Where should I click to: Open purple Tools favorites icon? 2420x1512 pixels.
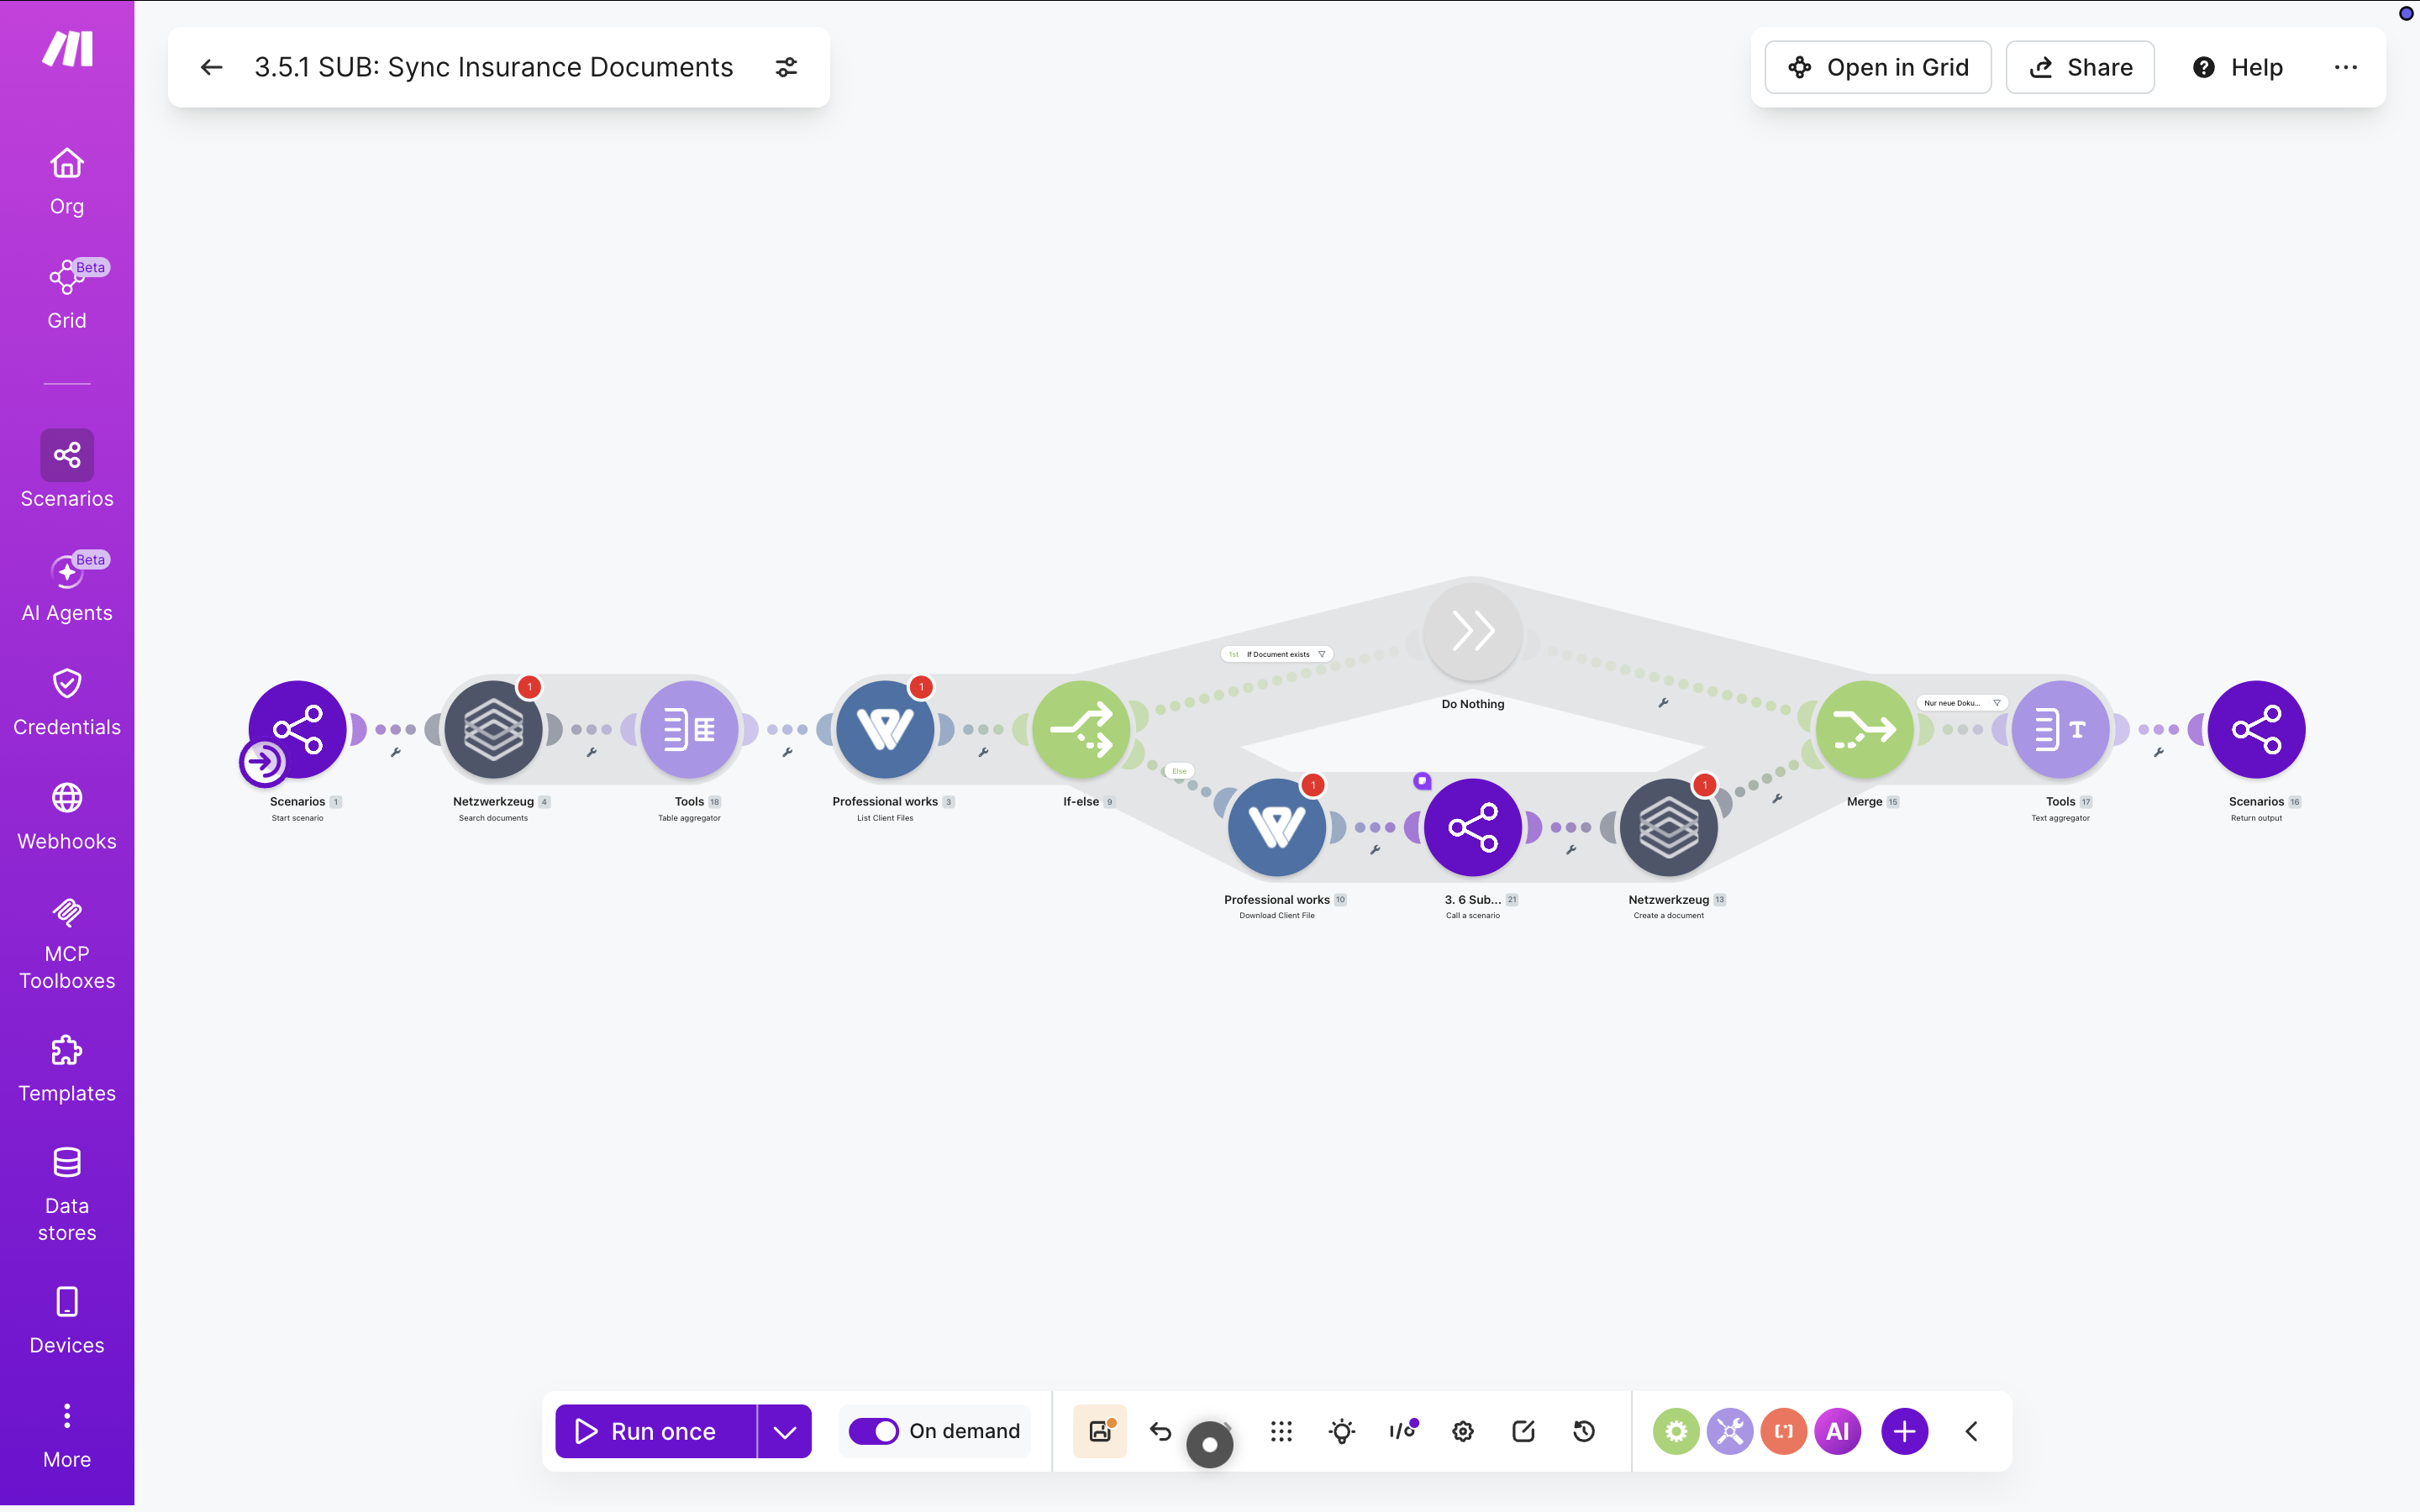pyautogui.click(x=1730, y=1431)
